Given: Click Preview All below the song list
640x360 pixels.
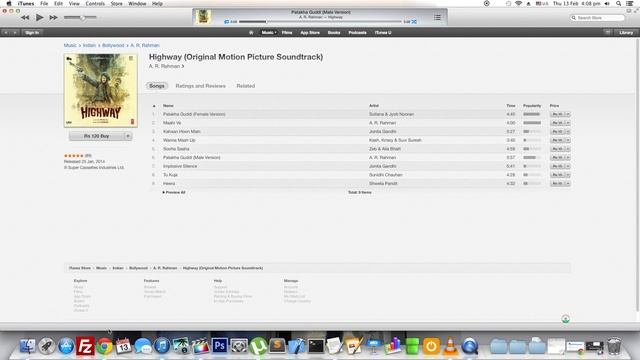Looking at the screenshot, I should pos(174,192).
